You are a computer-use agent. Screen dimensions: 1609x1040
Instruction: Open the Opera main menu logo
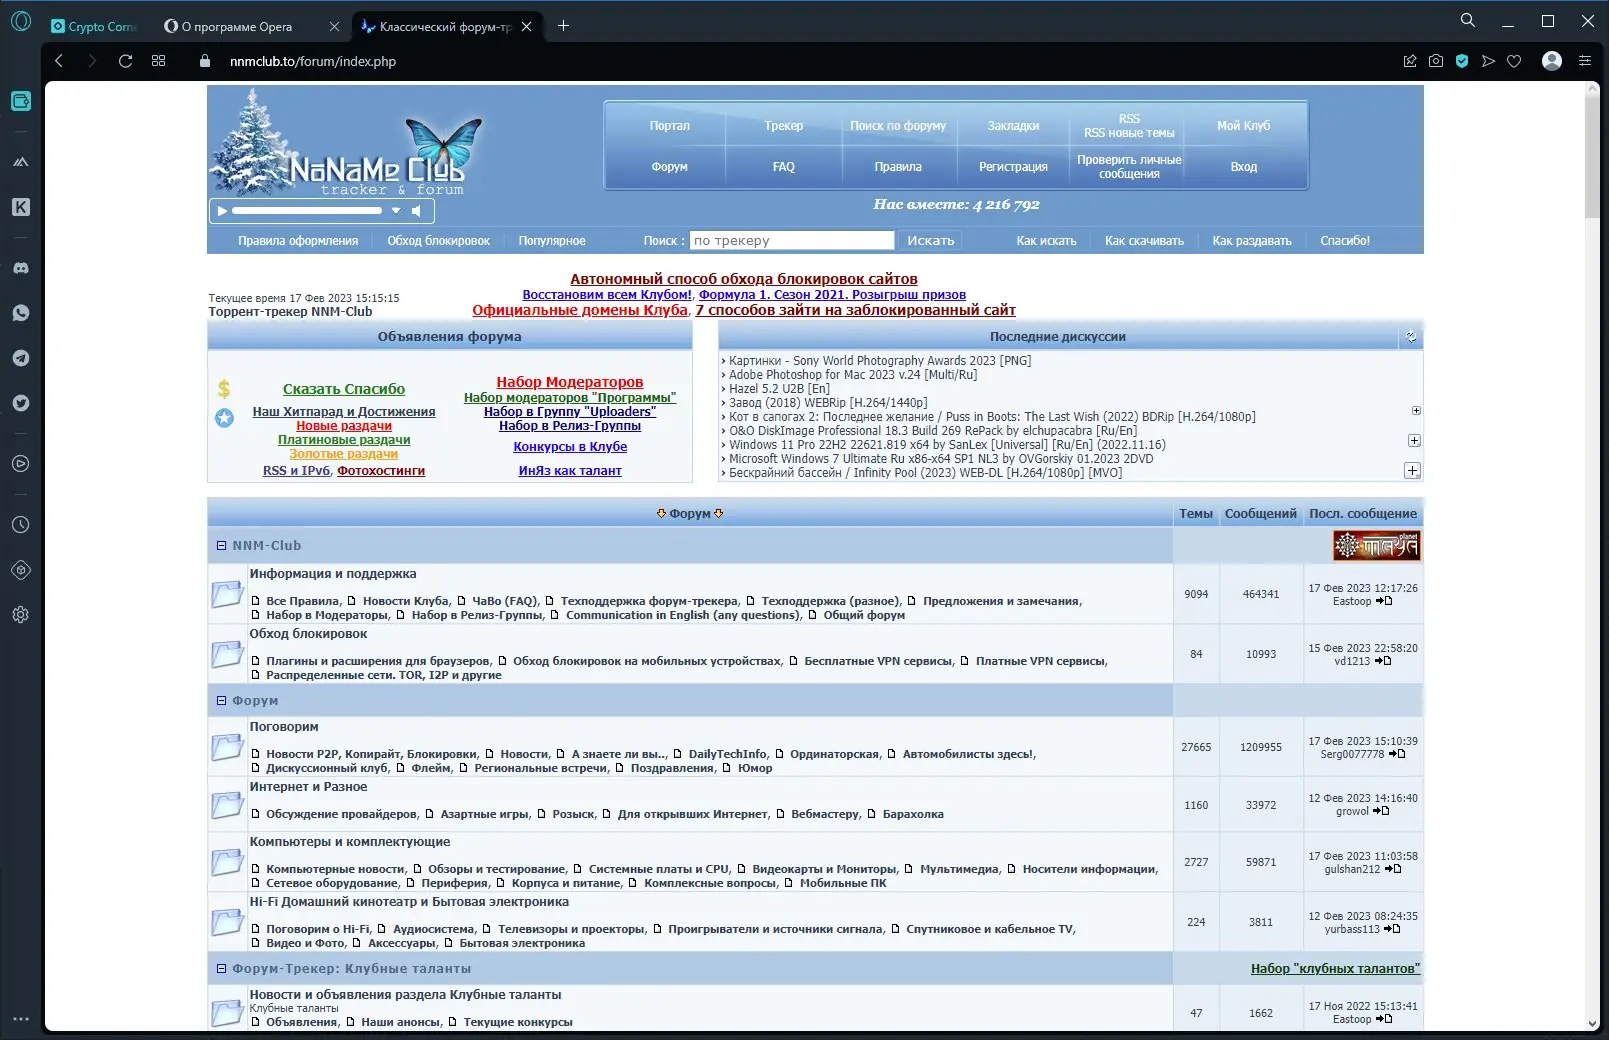tap(21, 21)
